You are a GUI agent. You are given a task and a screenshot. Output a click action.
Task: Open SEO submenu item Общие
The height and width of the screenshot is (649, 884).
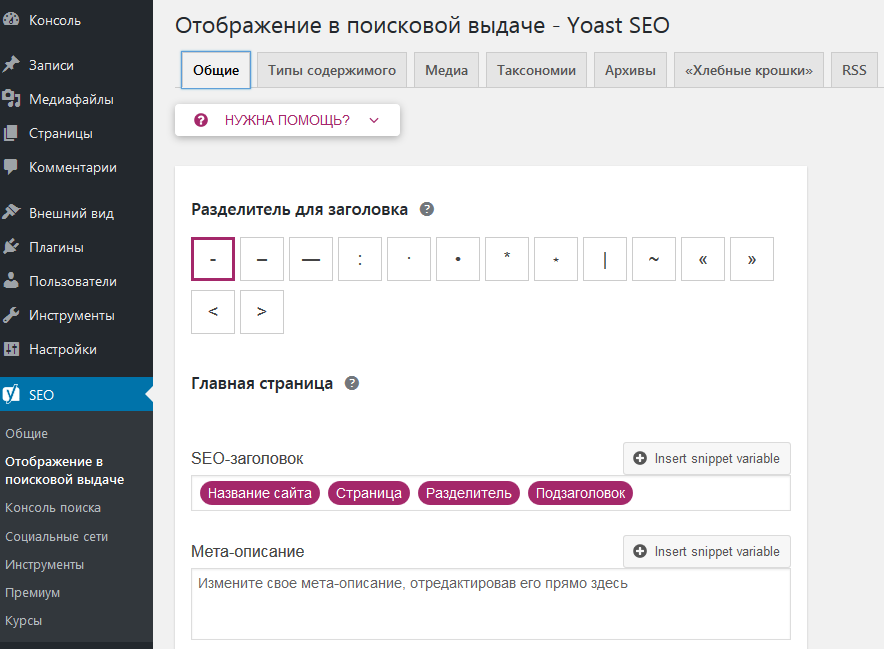pyautogui.click(x=26, y=434)
